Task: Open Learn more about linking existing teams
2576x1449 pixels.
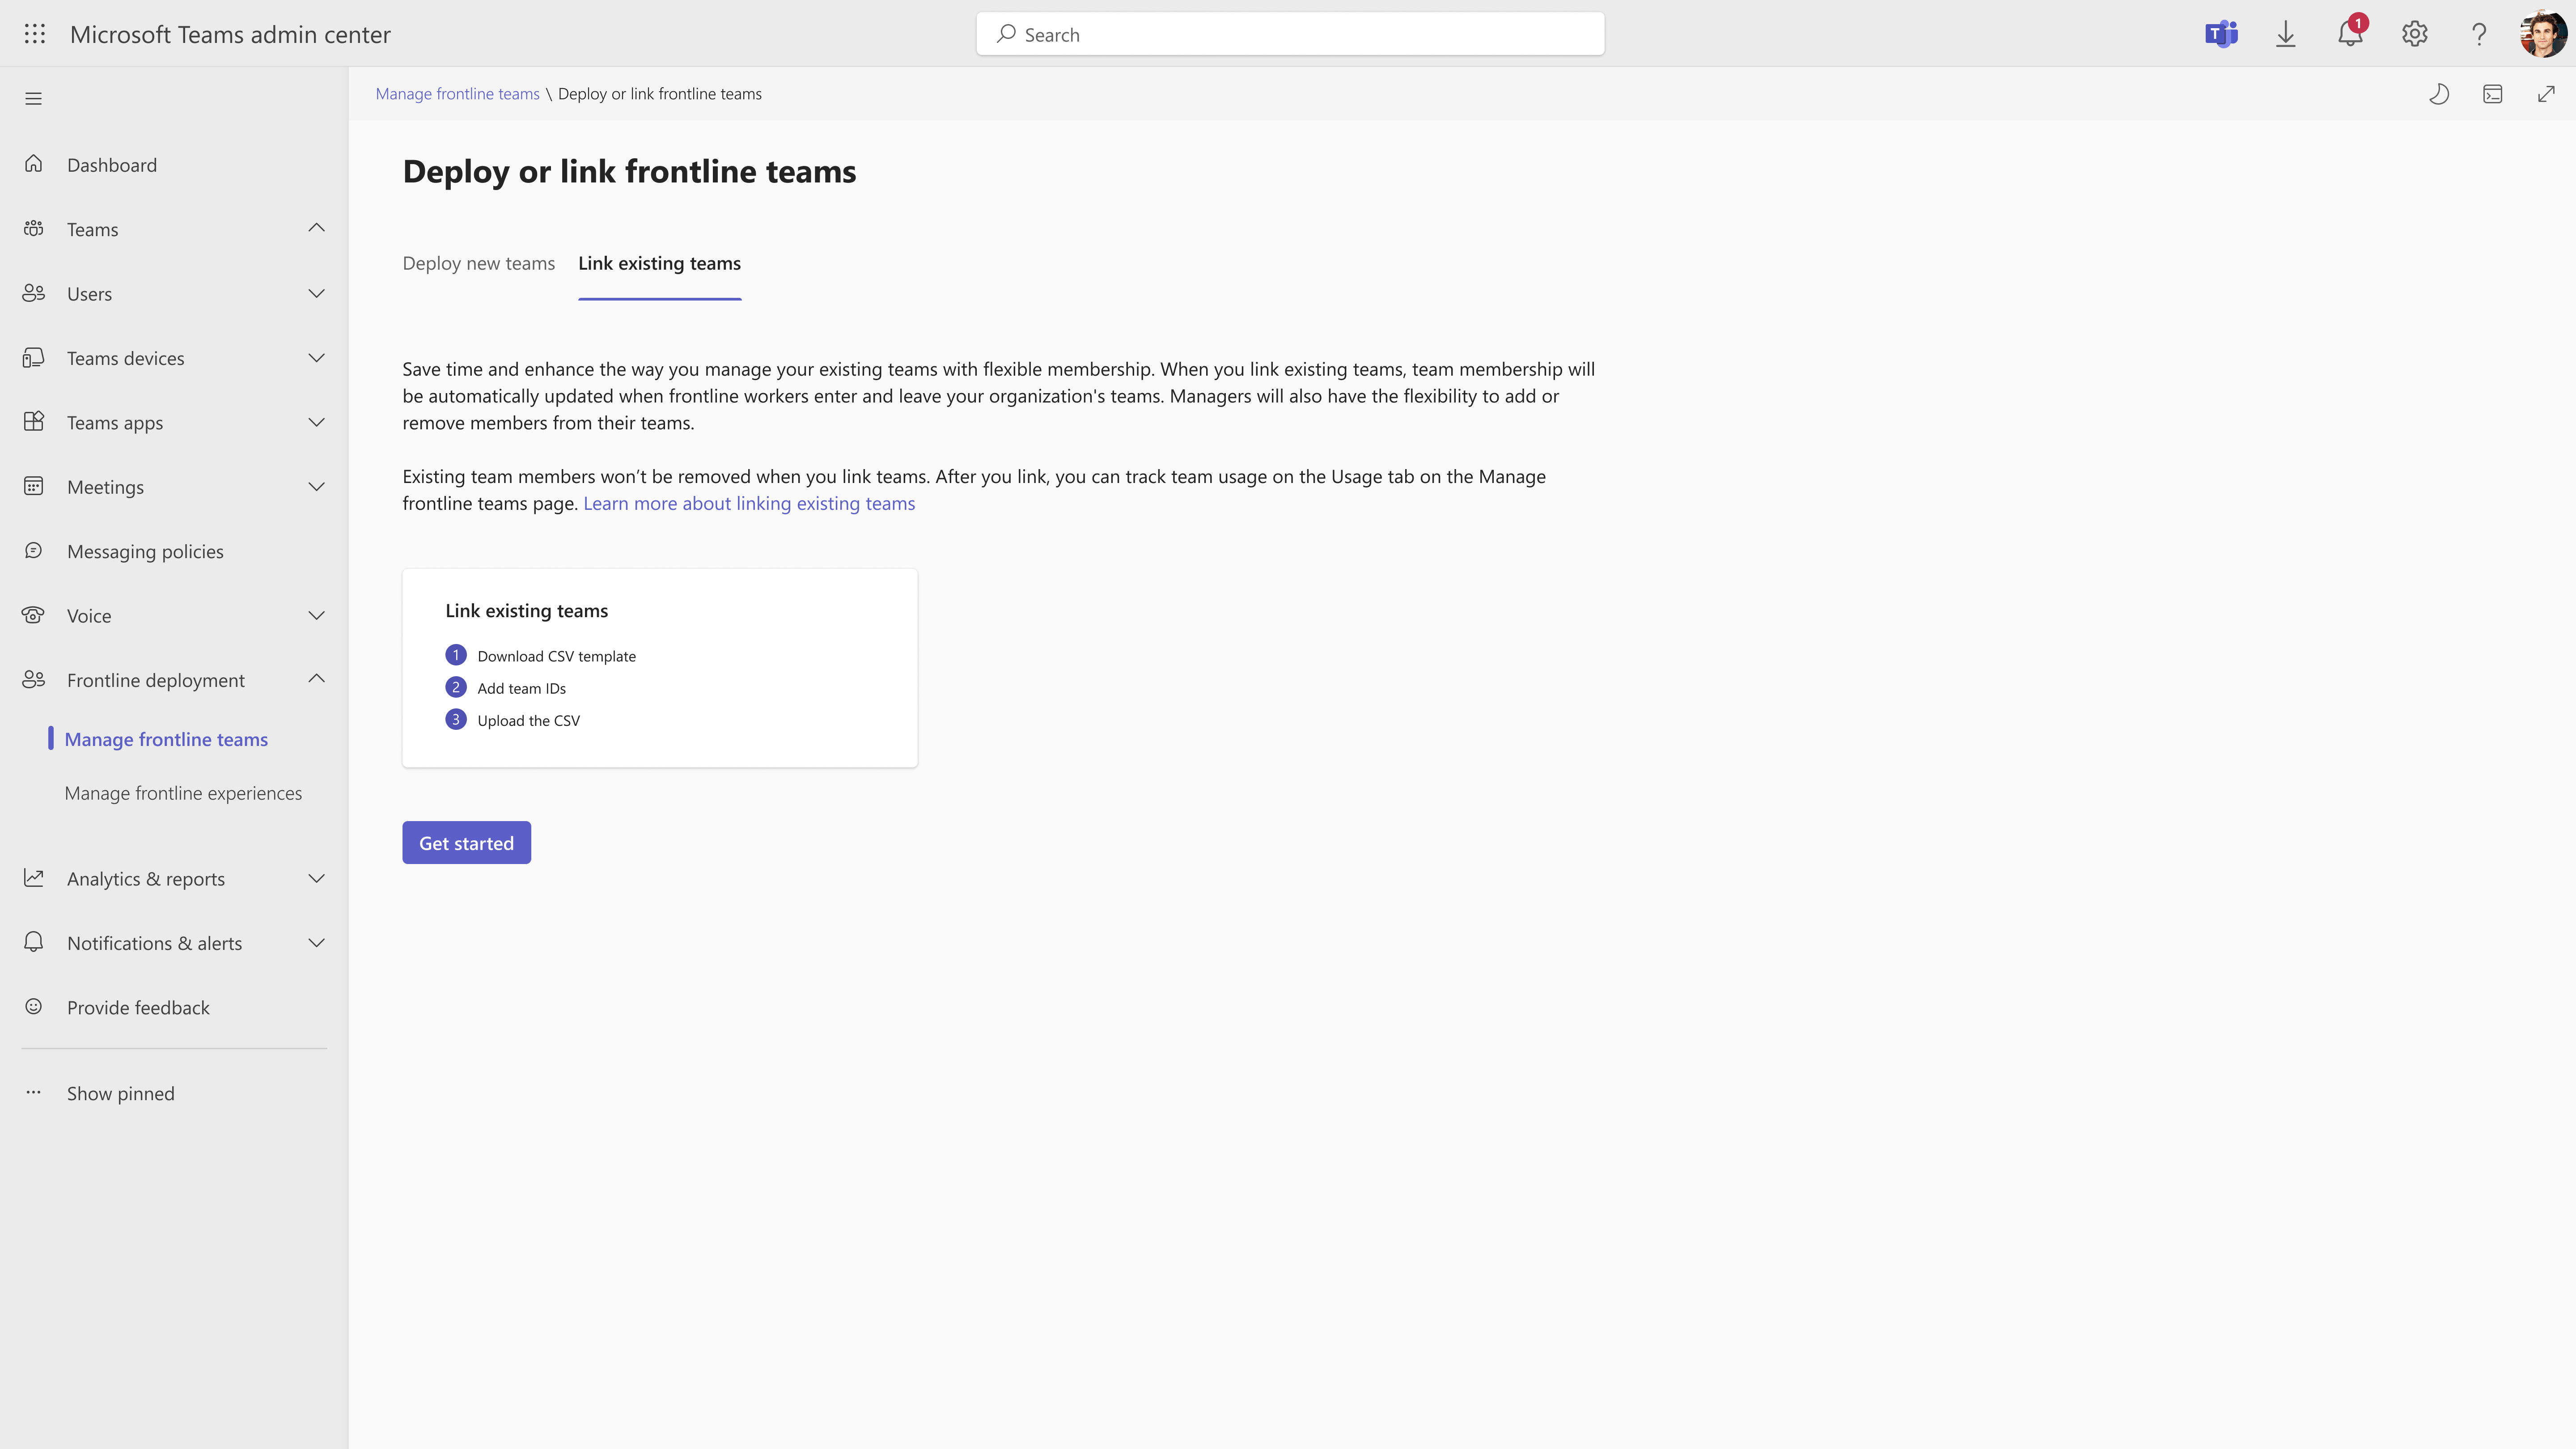Action: pos(749,503)
